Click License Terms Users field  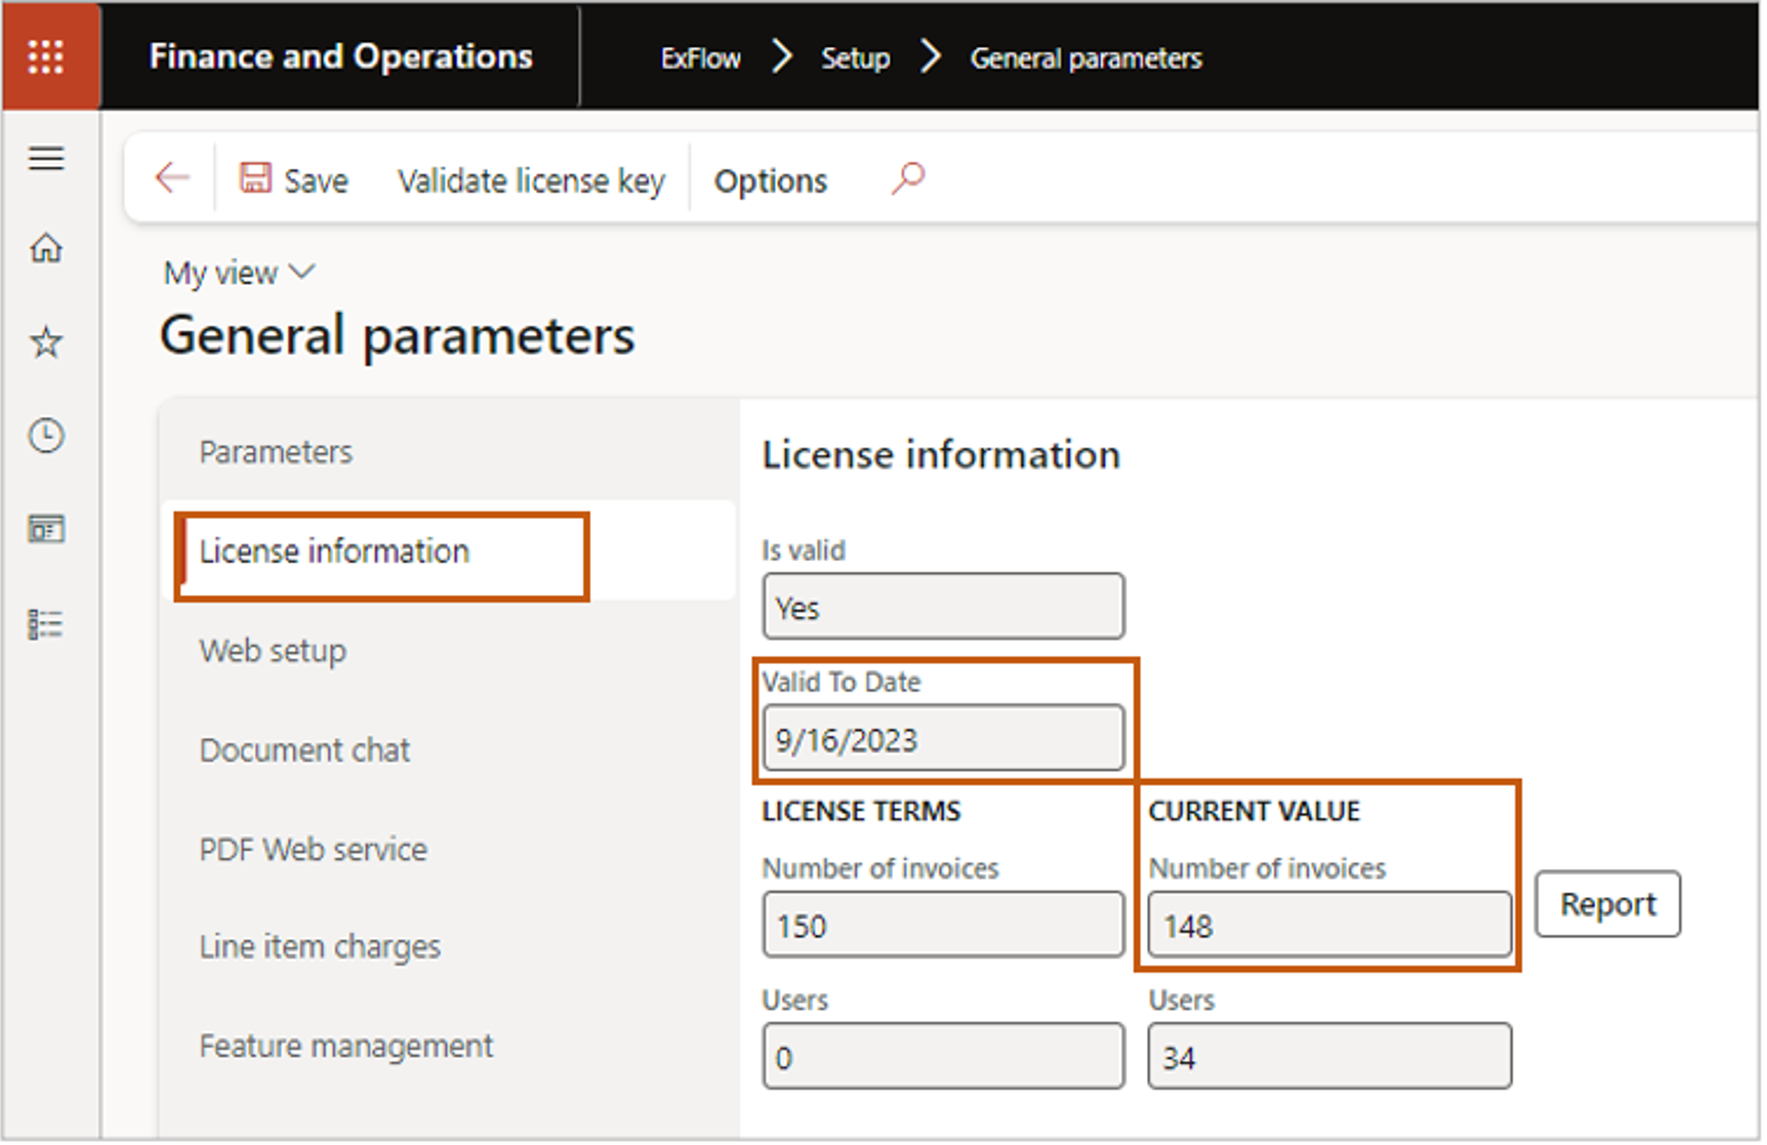[x=943, y=1056]
